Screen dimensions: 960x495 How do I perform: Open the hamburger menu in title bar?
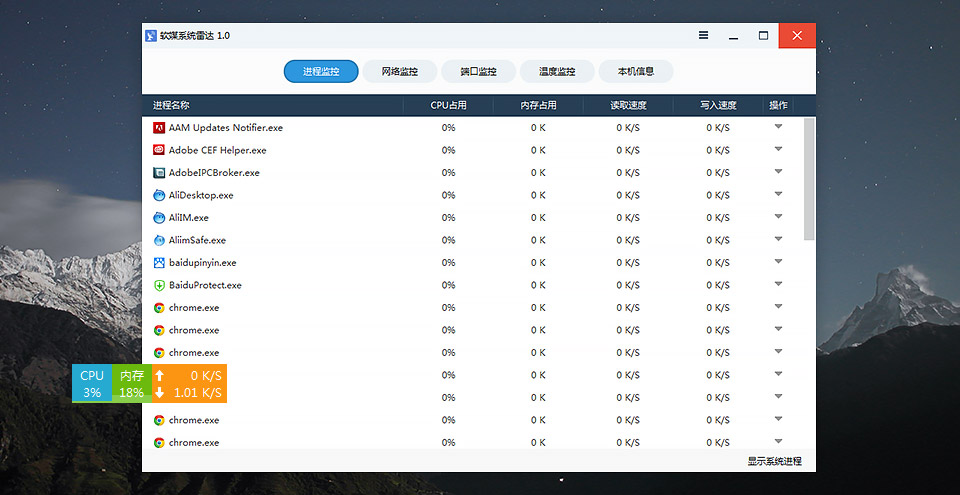pos(703,35)
